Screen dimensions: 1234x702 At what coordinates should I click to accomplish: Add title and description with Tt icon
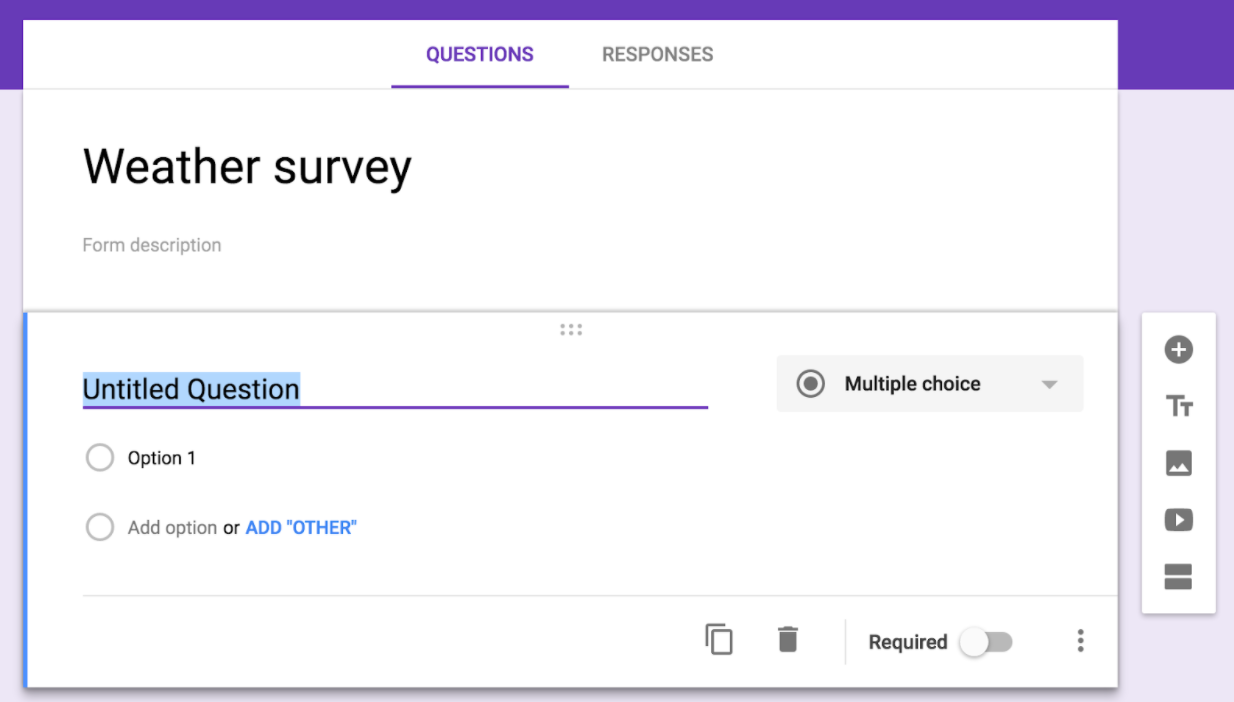1178,406
